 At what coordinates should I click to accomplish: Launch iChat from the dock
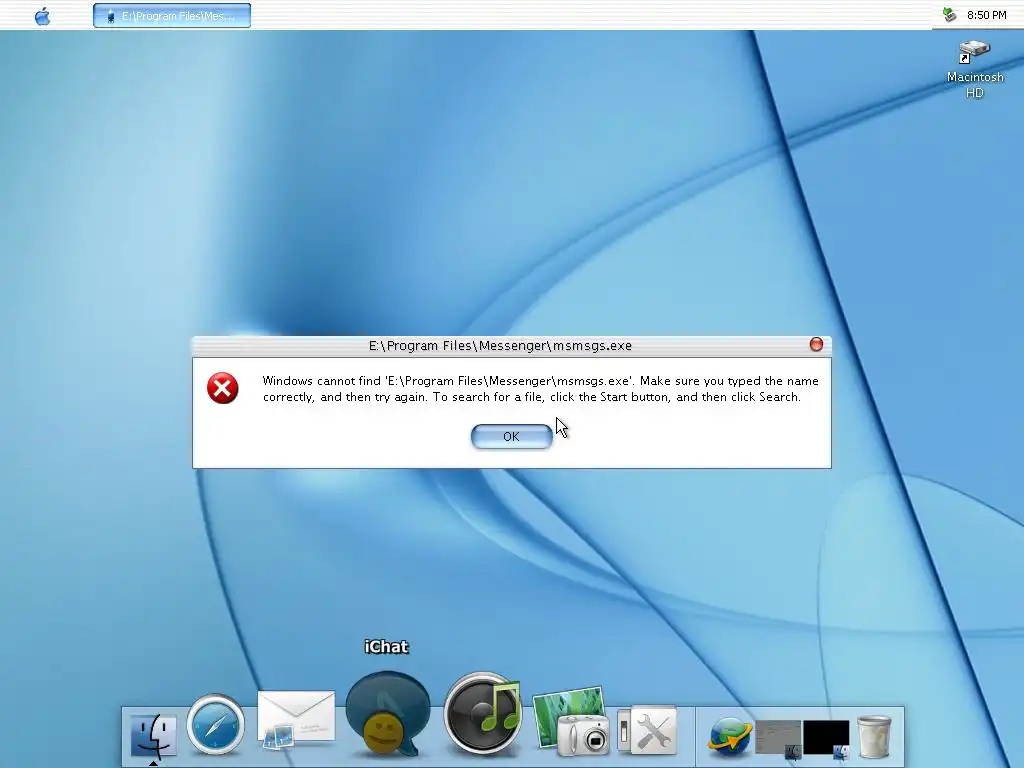point(387,713)
